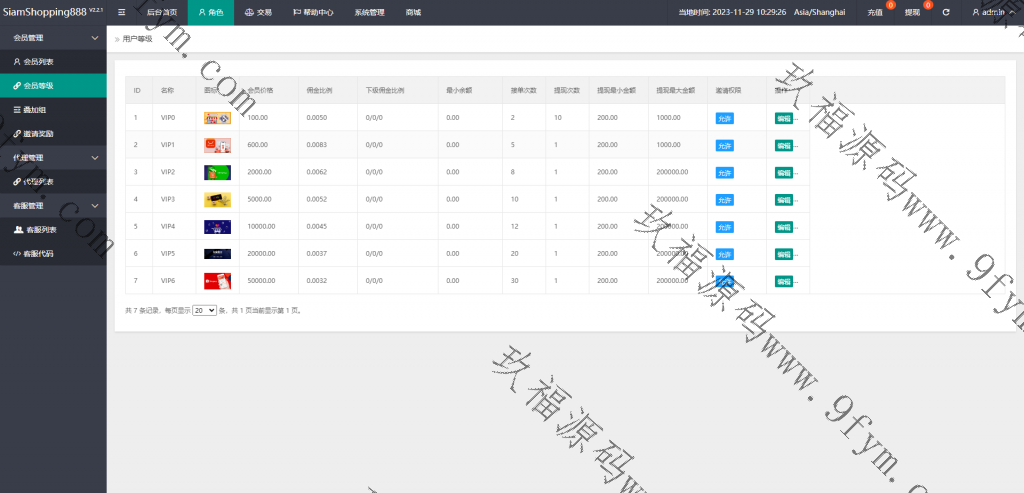Click the VIP2 green level icon image

(217, 172)
